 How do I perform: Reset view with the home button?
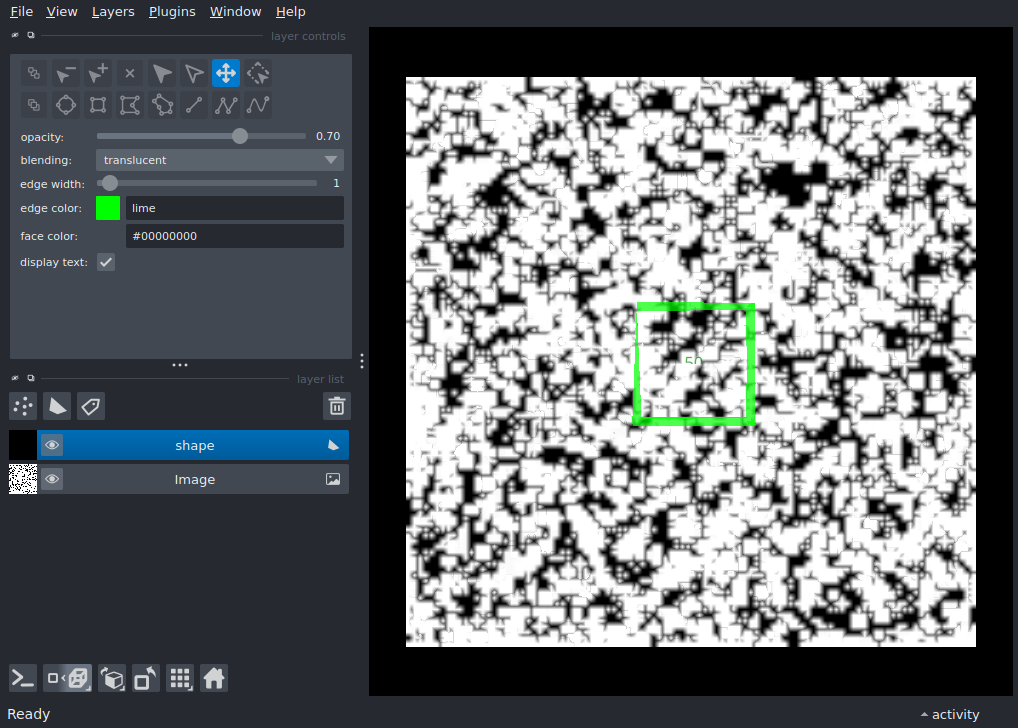pyautogui.click(x=213, y=679)
